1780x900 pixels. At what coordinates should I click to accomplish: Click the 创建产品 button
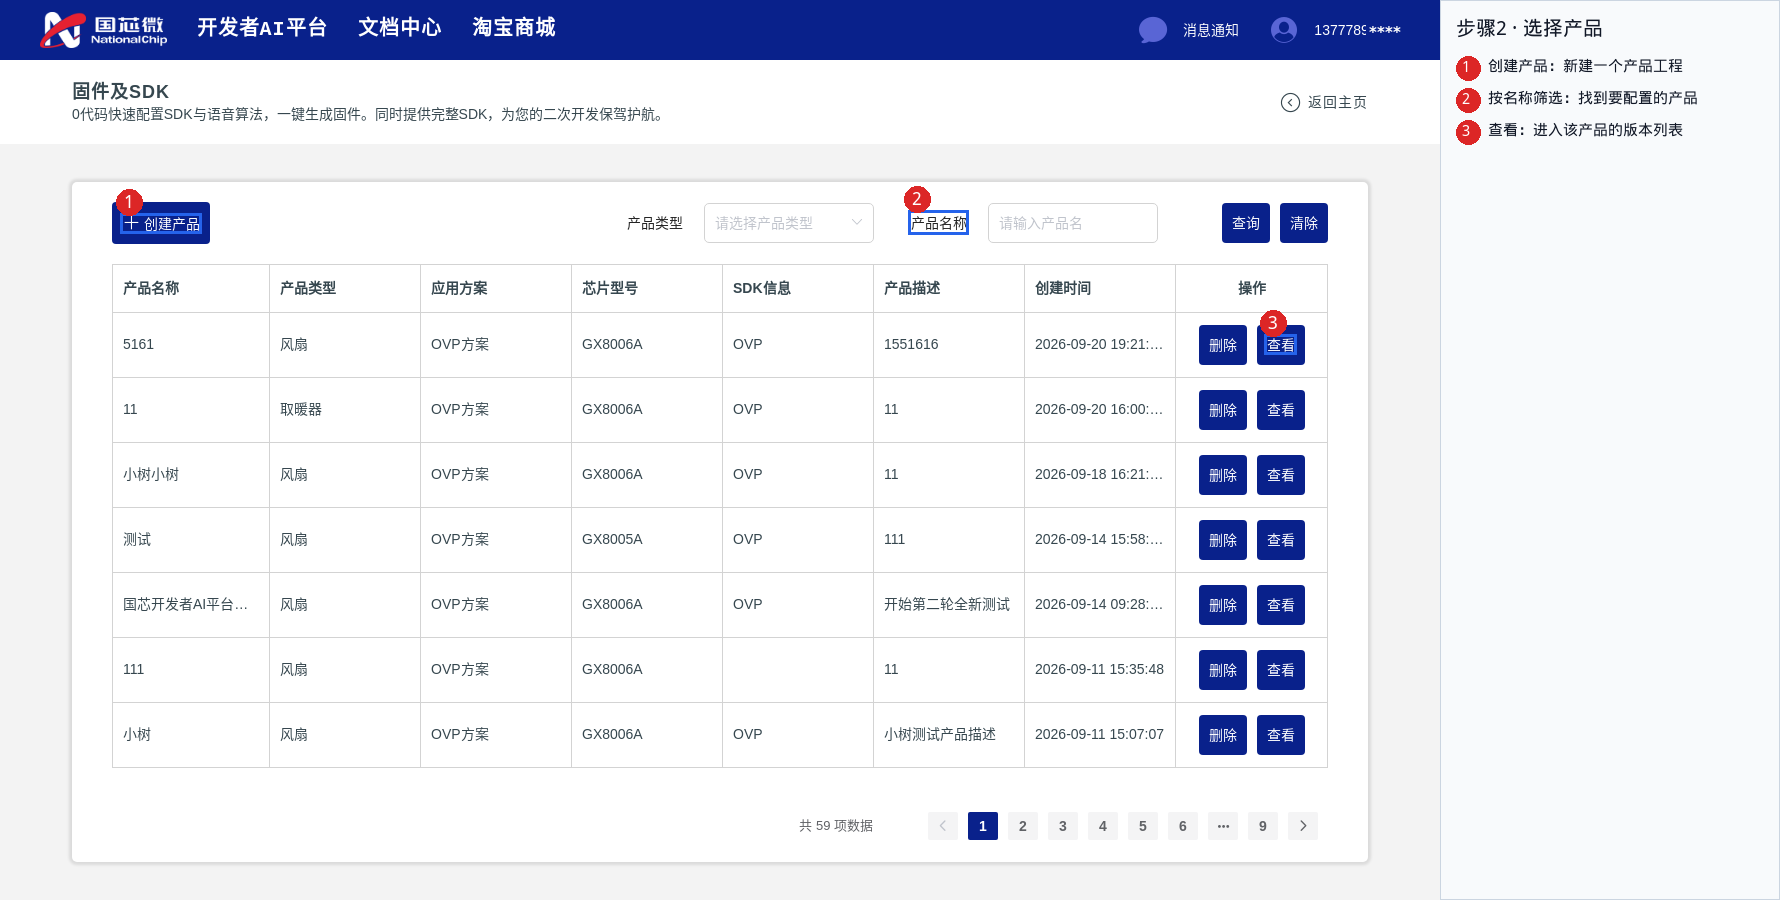pyautogui.click(x=161, y=223)
